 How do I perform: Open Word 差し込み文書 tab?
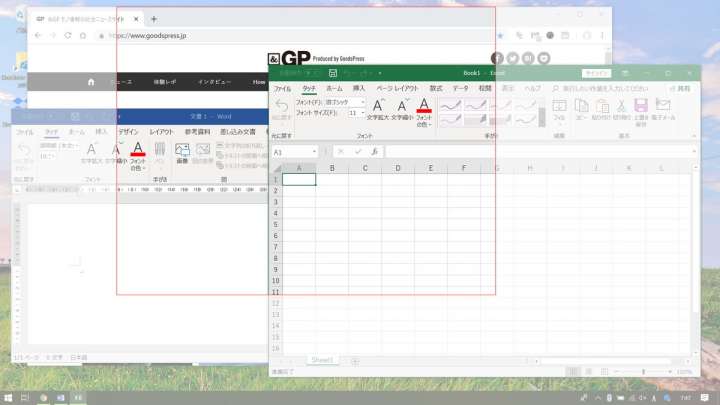[x=238, y=132]
